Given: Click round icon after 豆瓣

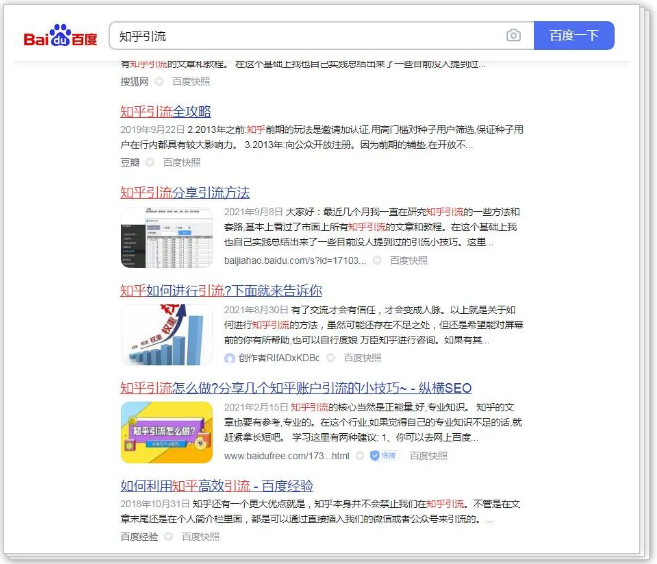Looking at the screenshot, I should (x=150, y=162).
